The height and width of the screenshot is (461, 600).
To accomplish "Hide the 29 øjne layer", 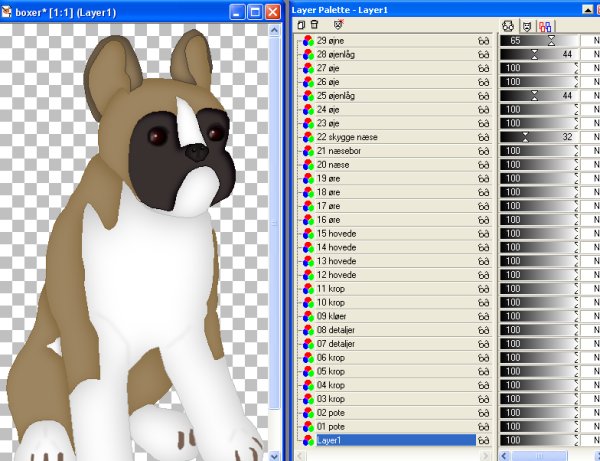I will tap(484, 40).
